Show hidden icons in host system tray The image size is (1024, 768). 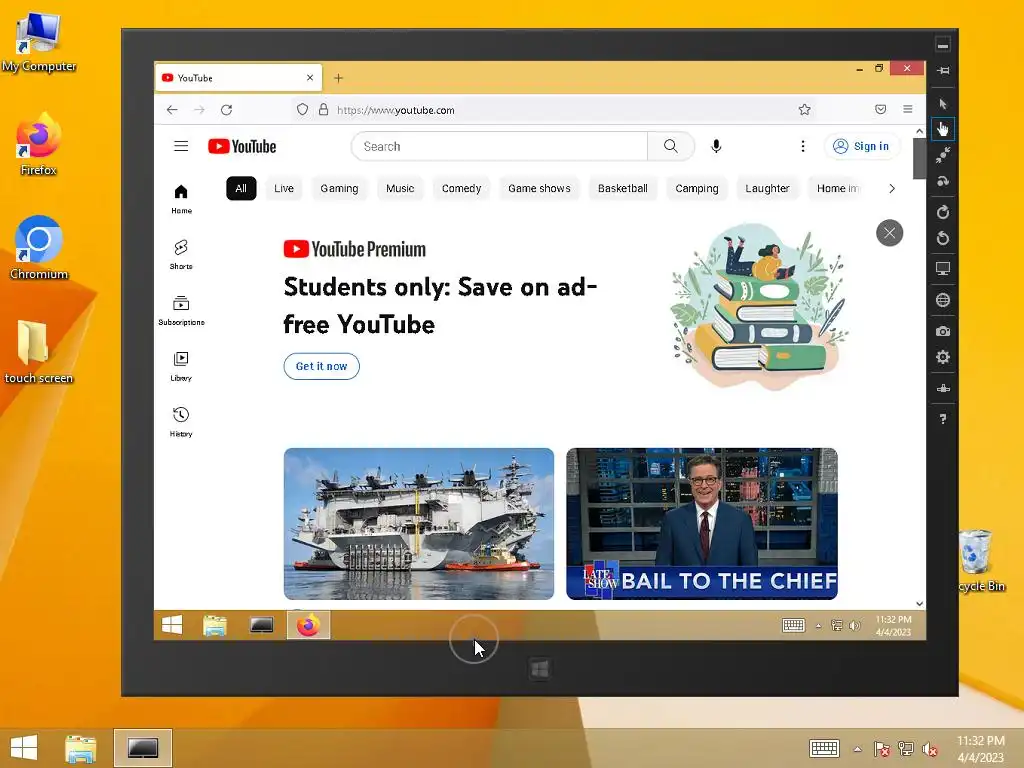point(857,748)
